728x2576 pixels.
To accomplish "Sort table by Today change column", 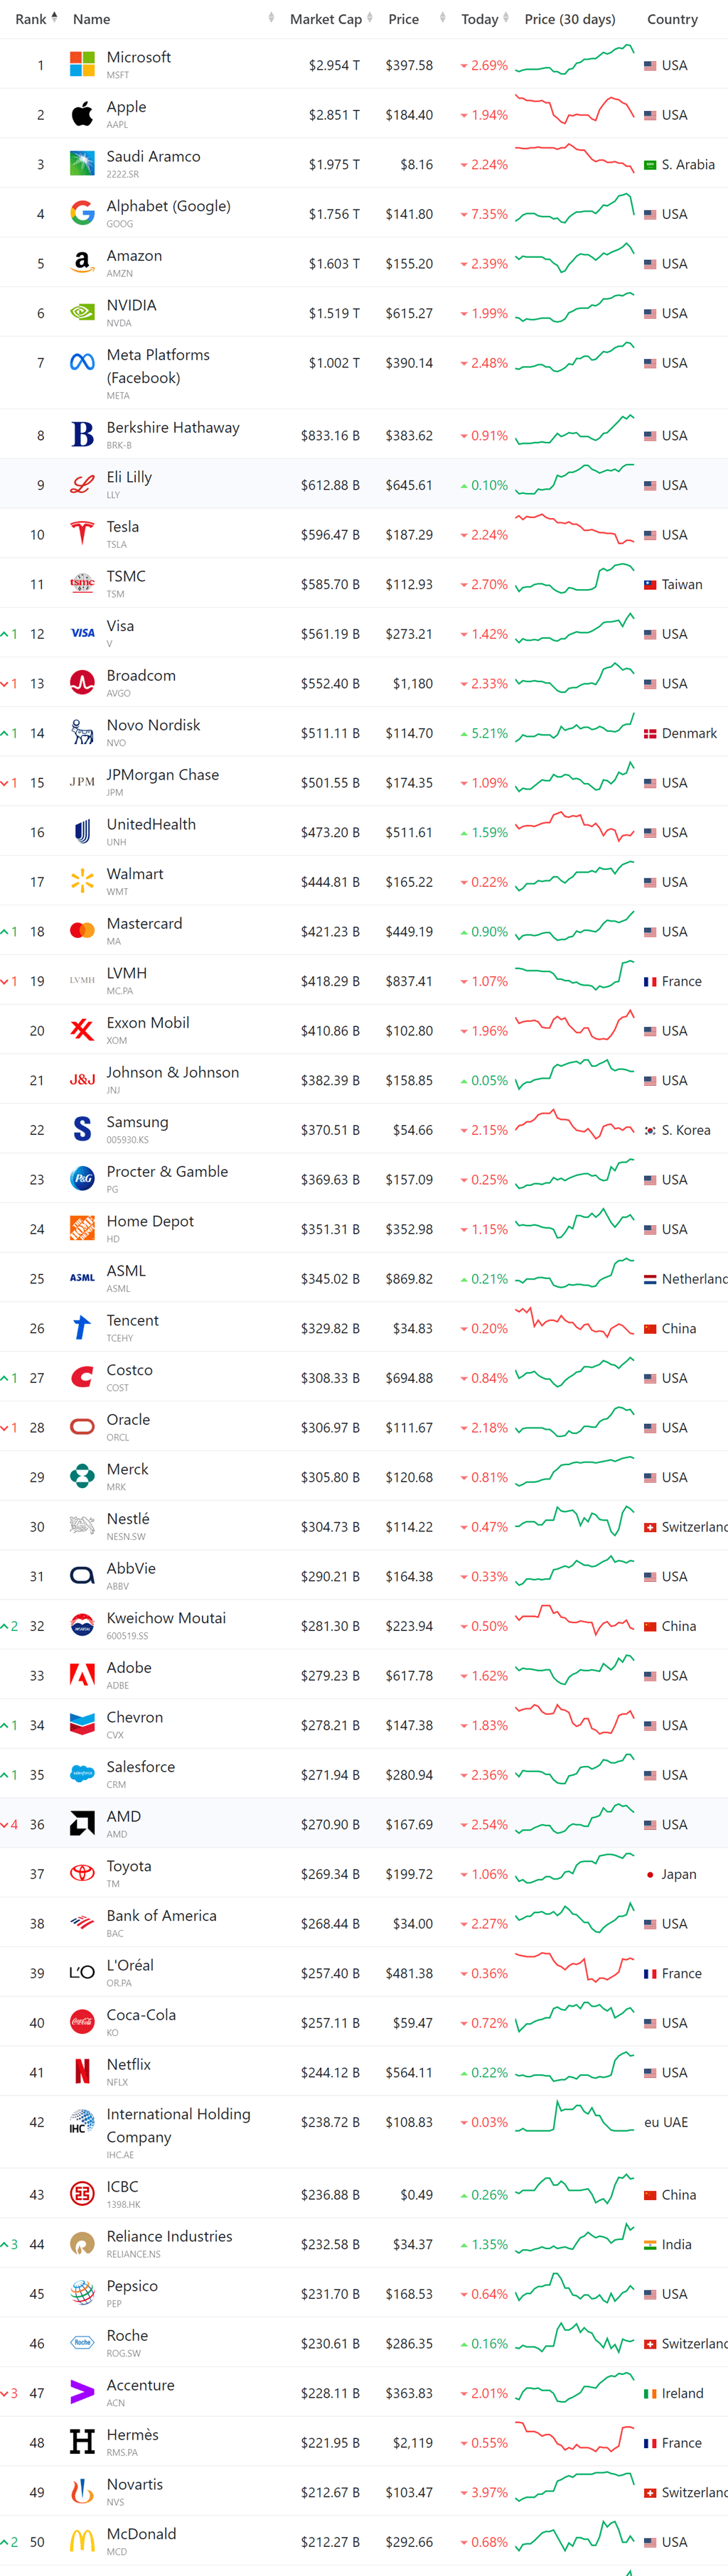I will tap(485, 19).
